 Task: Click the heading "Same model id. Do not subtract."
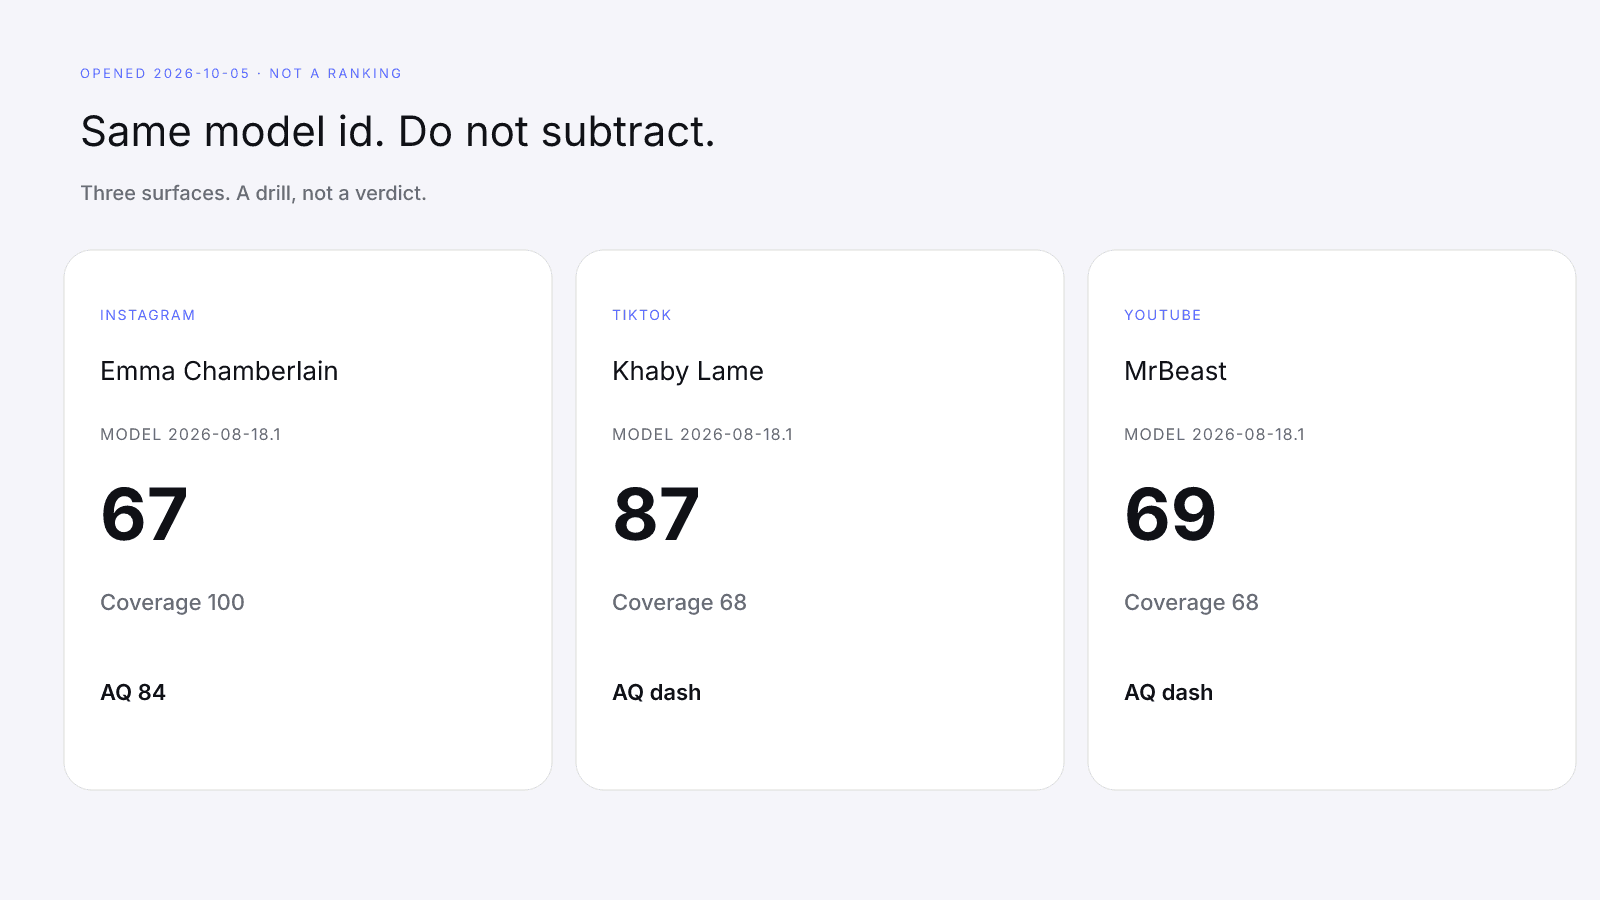(x=398, y=132)
